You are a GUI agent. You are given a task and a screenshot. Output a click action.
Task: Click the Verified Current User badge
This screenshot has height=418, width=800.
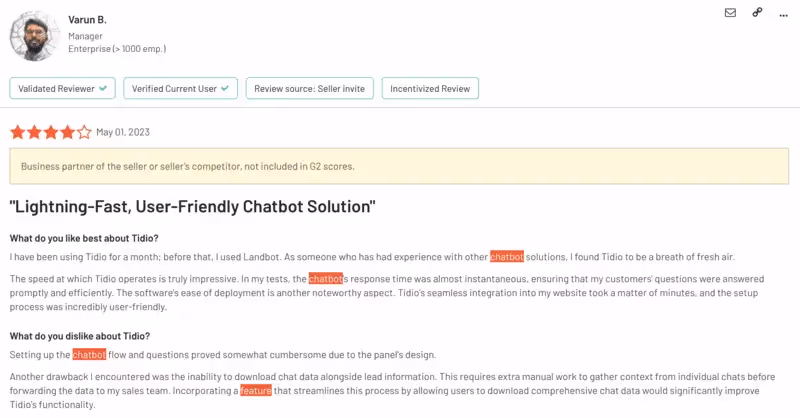tap(180, 88)
